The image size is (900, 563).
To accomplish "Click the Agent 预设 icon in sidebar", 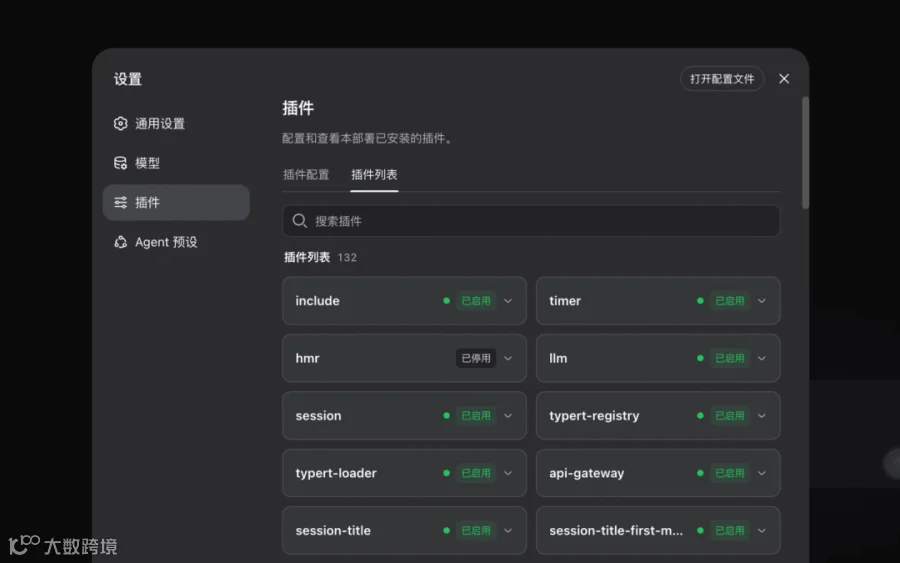I will tap(121, 242).
